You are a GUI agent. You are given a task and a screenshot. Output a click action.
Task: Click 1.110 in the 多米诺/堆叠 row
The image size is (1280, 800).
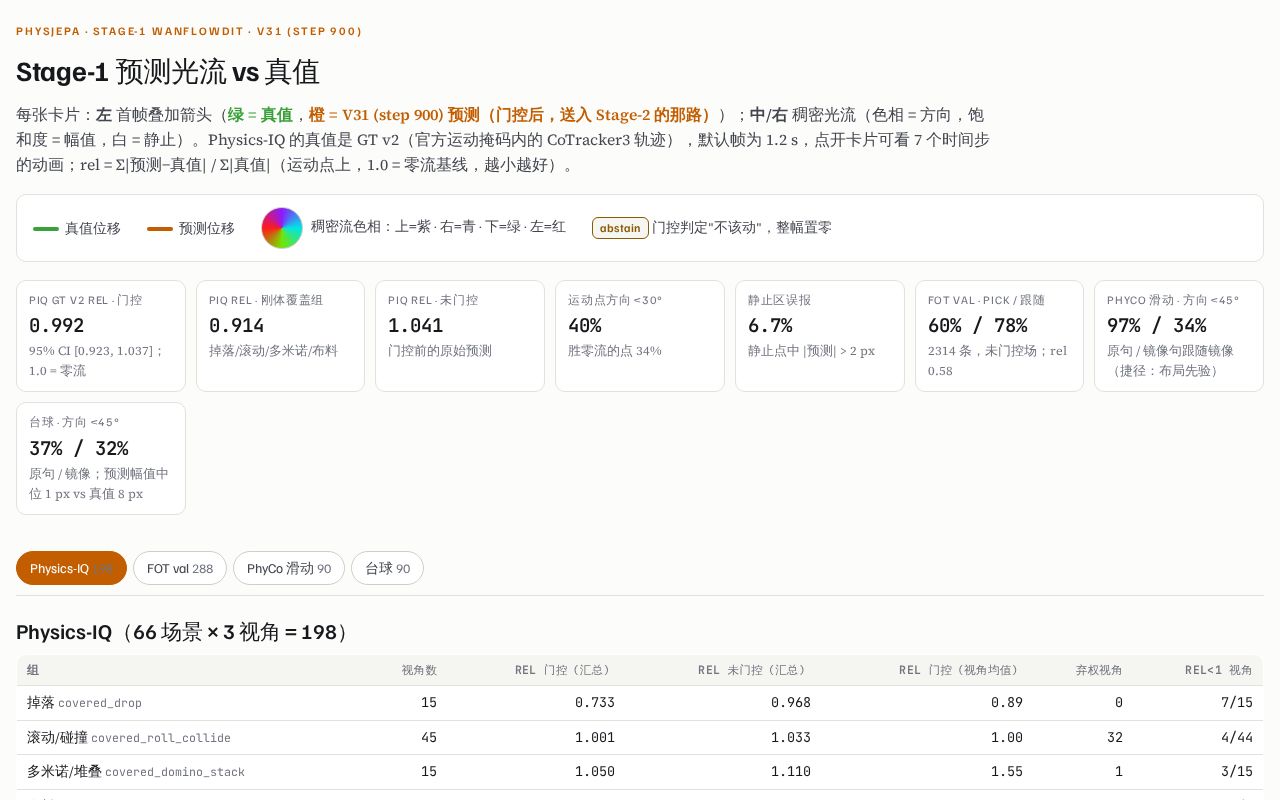pos(791,772)
